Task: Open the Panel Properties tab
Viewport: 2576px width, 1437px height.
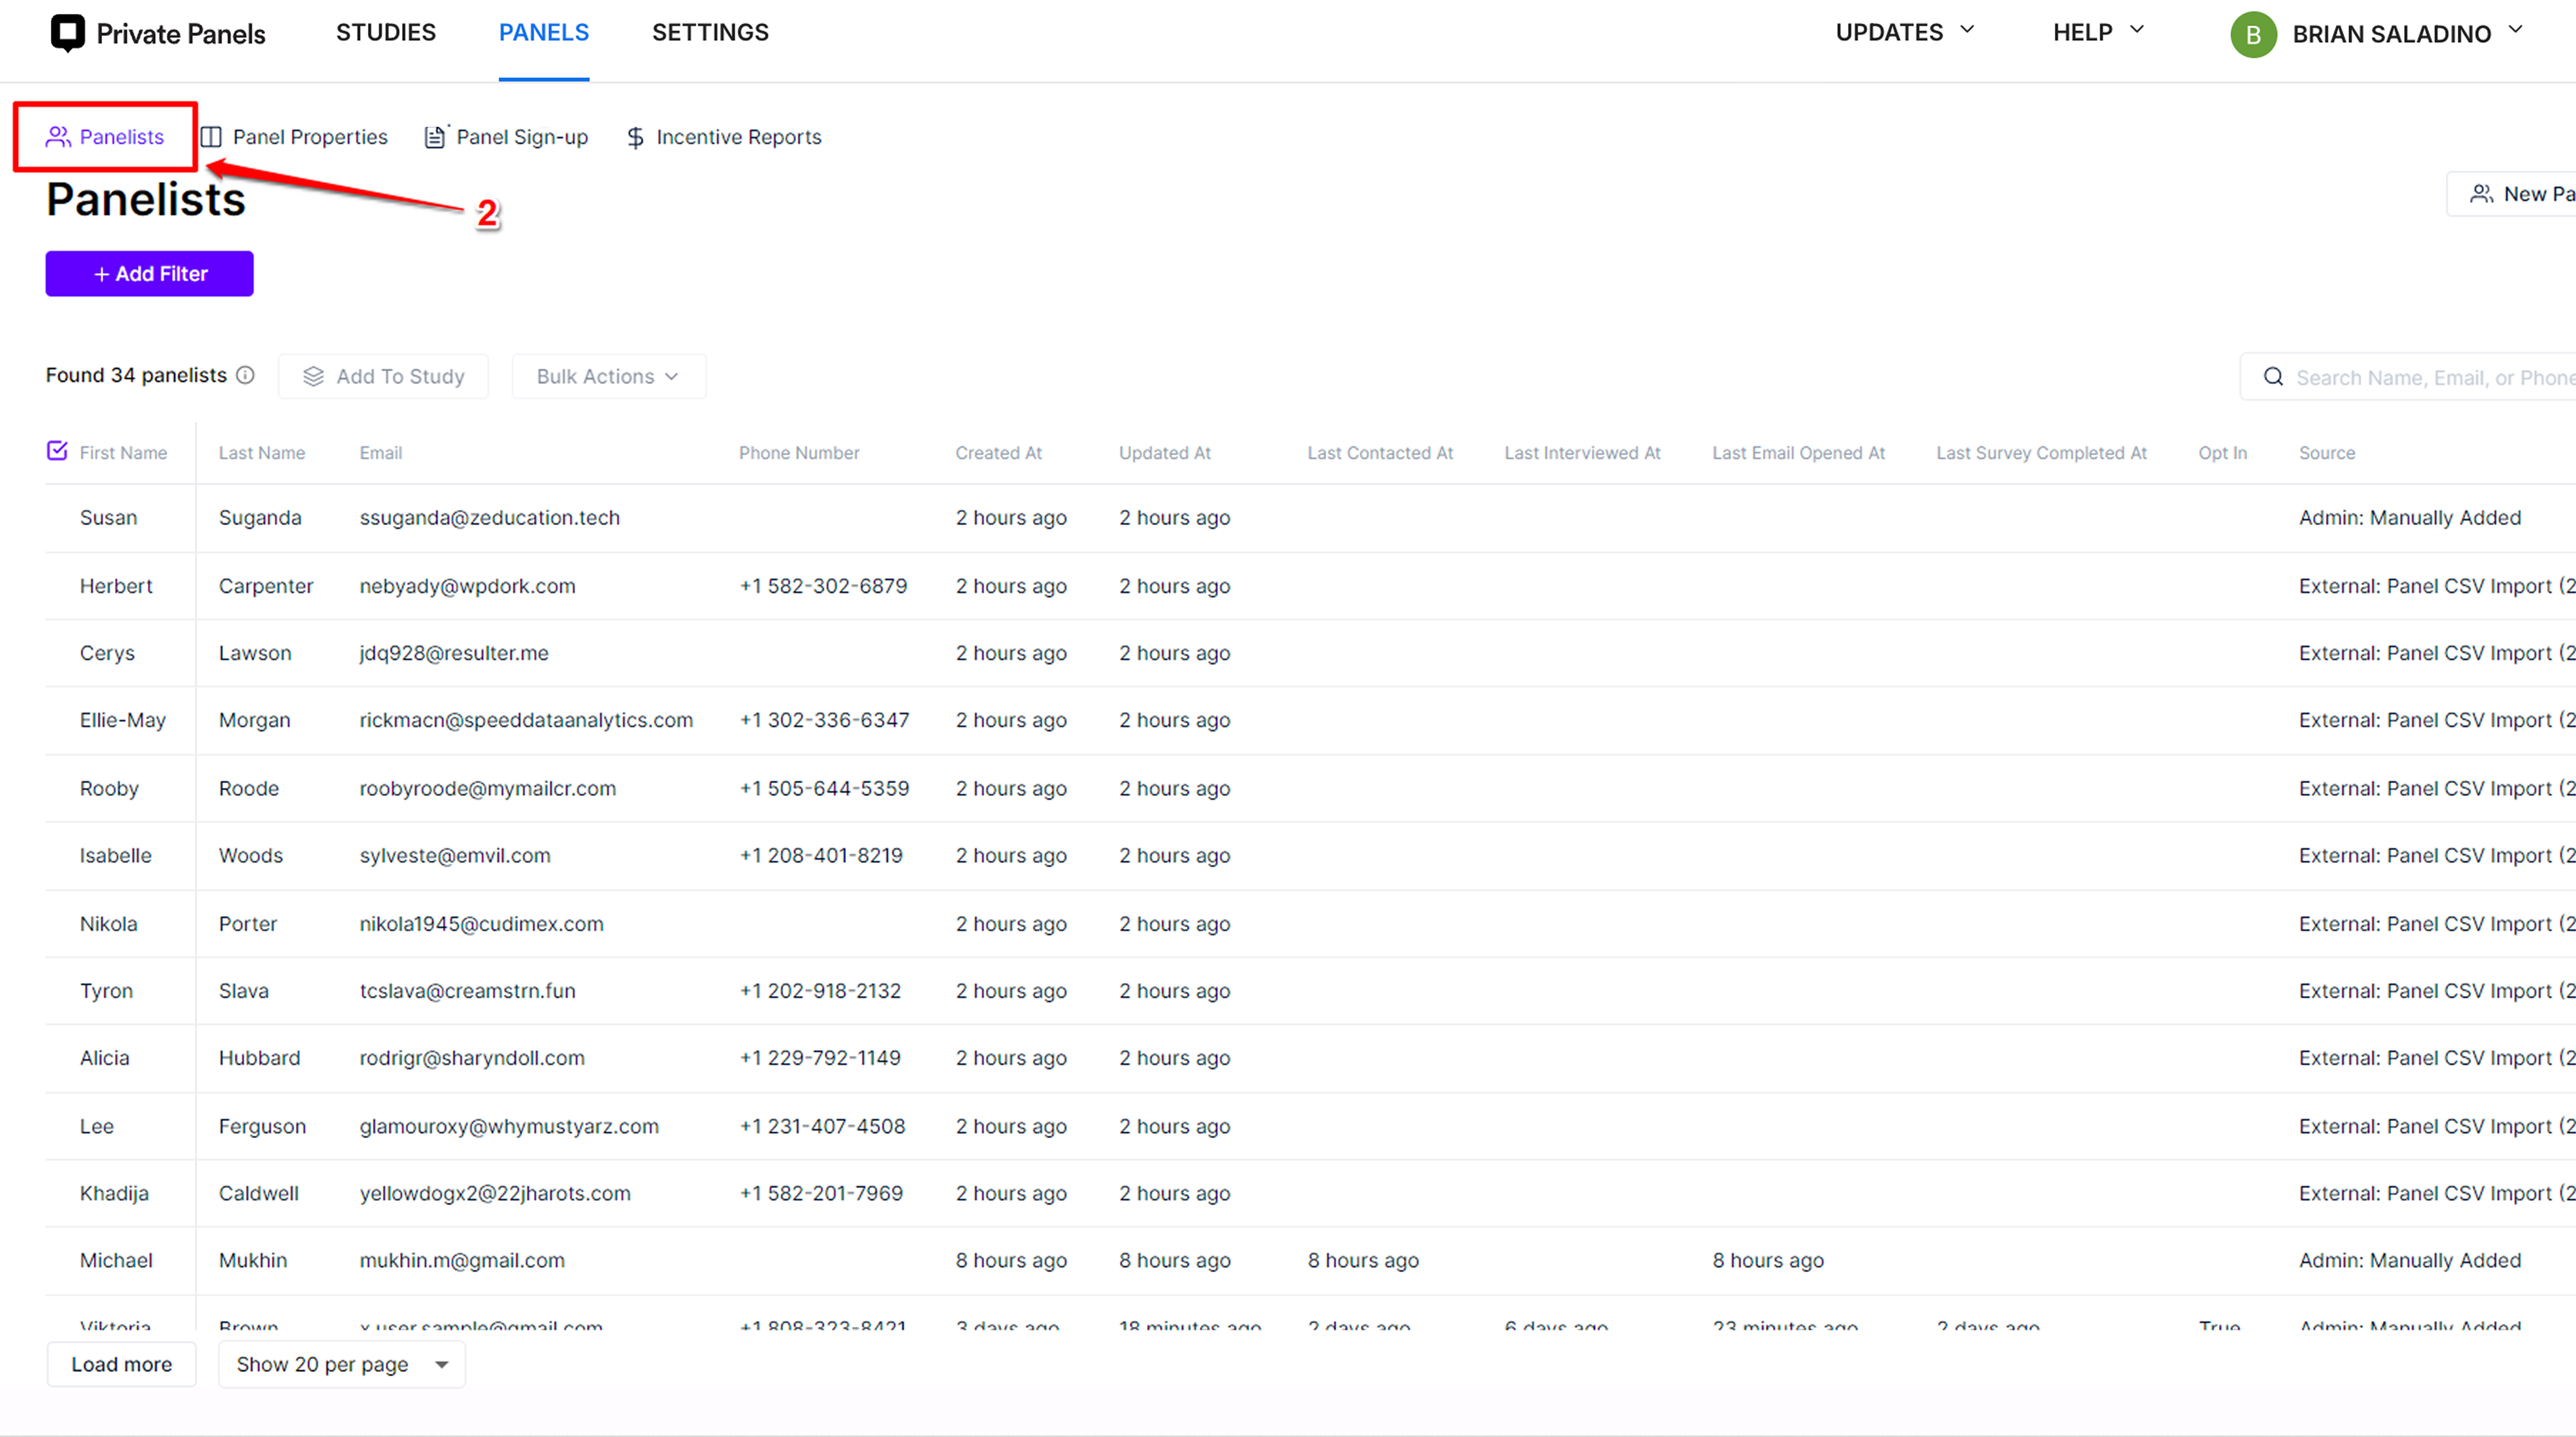Action: (x=294, y=137)
